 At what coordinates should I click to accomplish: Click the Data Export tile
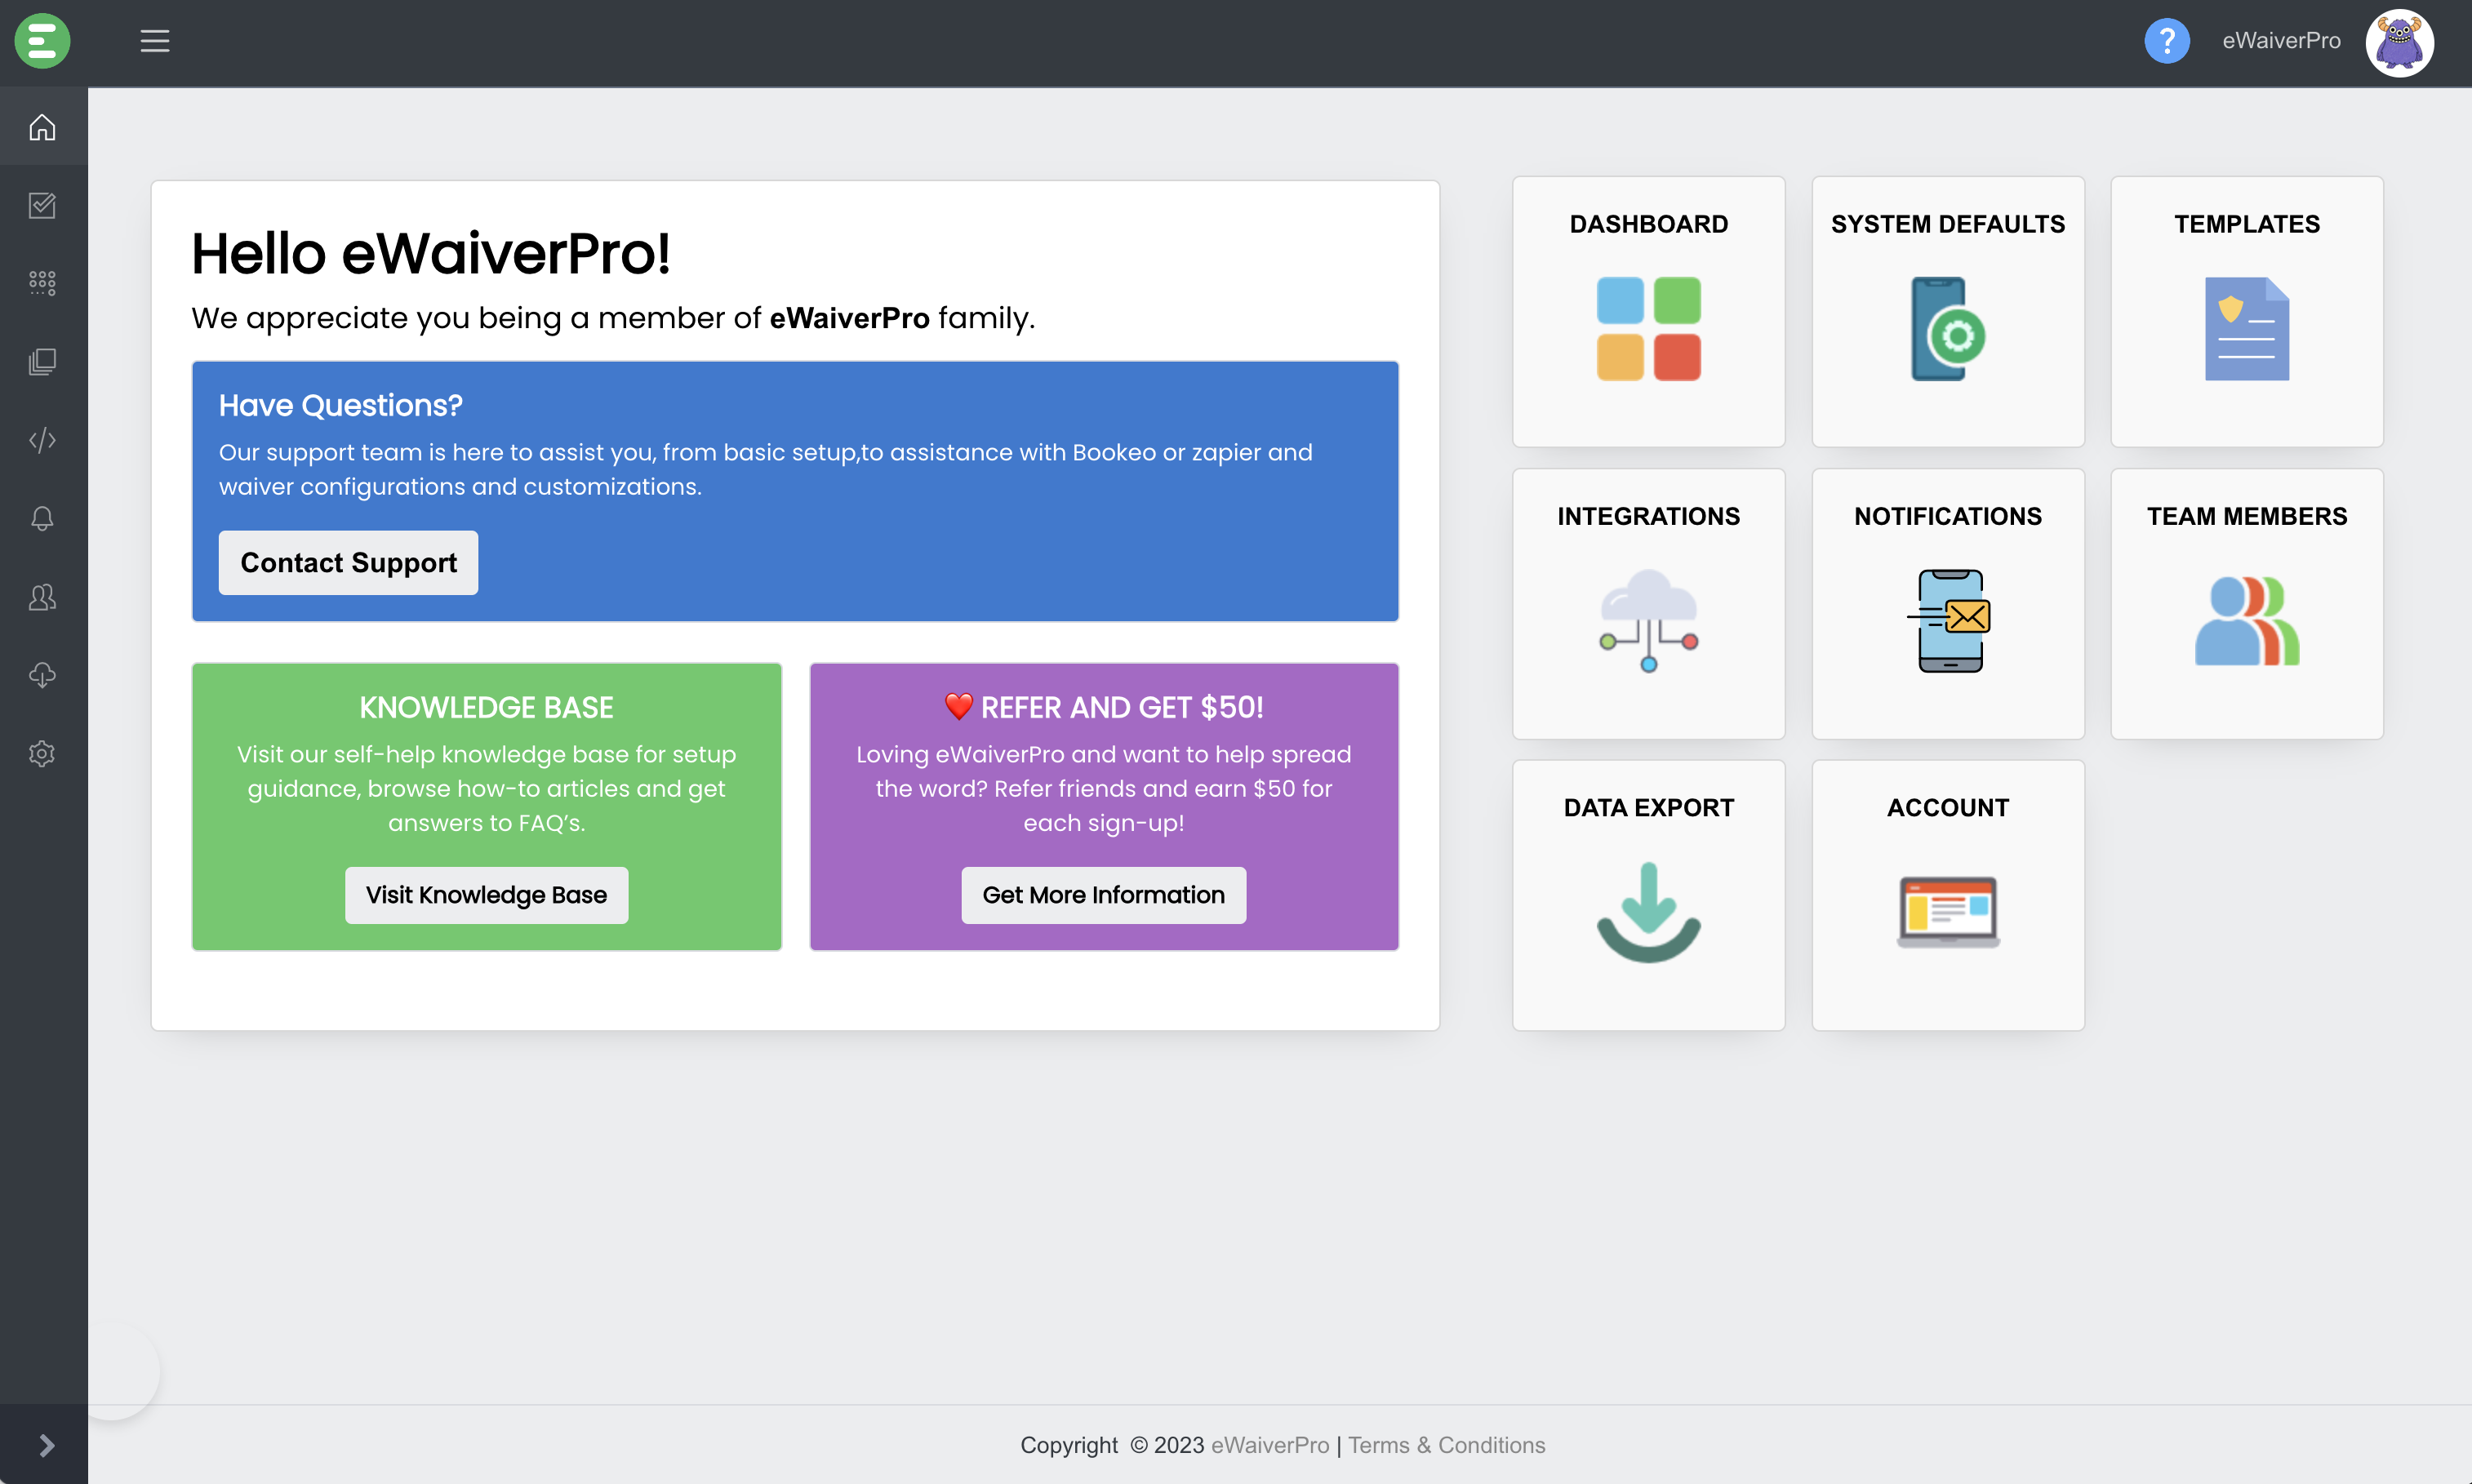tap(1648, 895)
